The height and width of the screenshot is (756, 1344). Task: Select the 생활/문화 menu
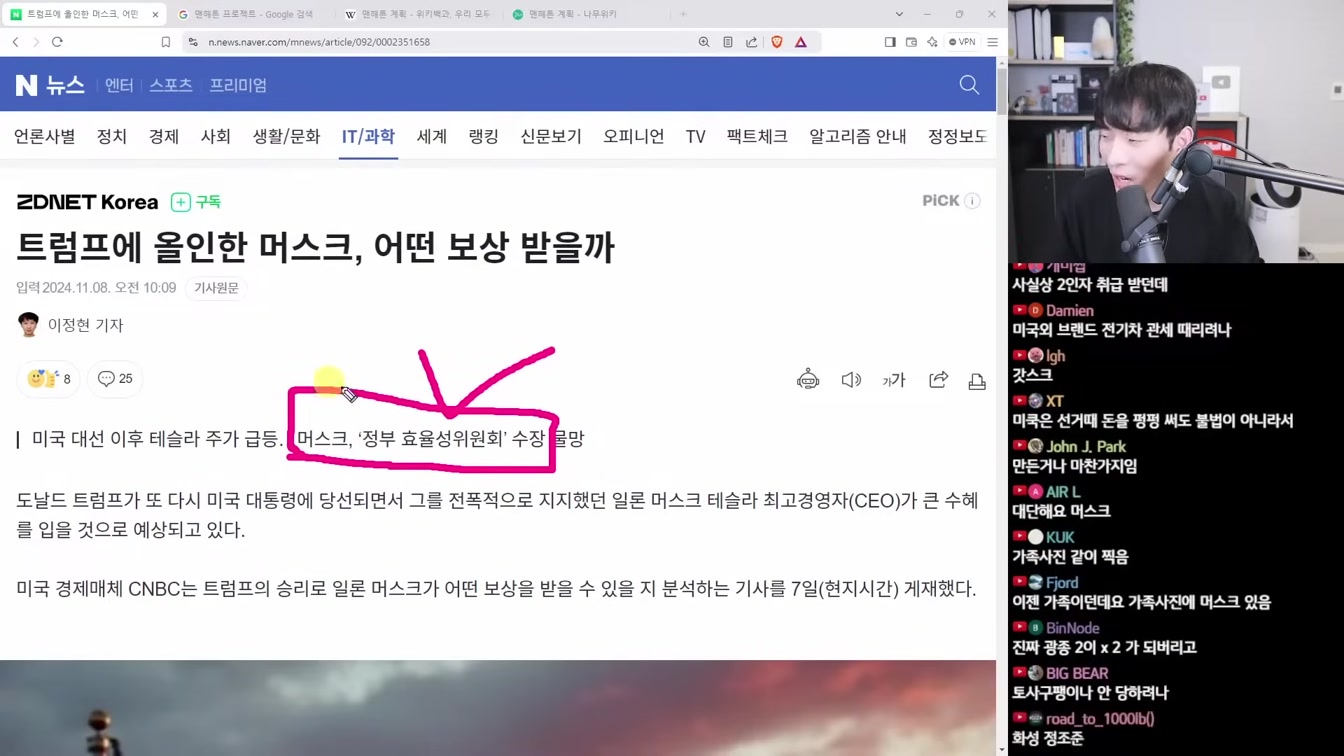(286, 136)
